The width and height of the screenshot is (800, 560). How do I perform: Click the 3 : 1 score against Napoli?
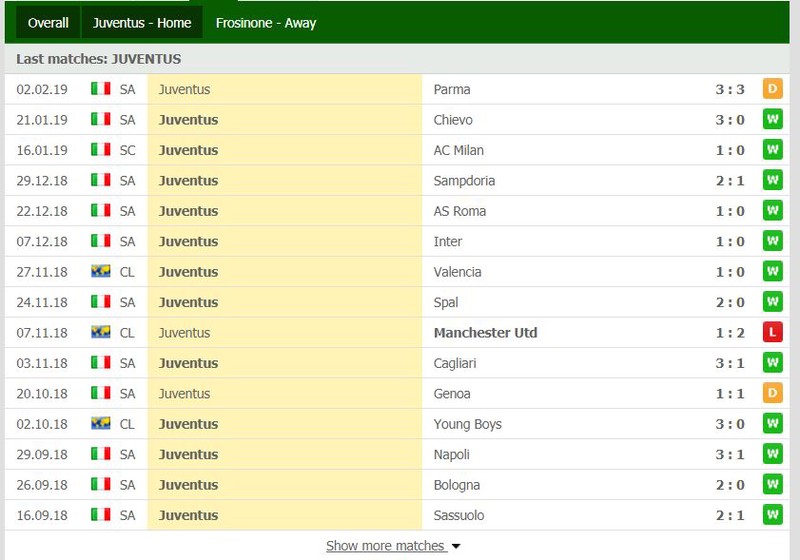[730, 454]
